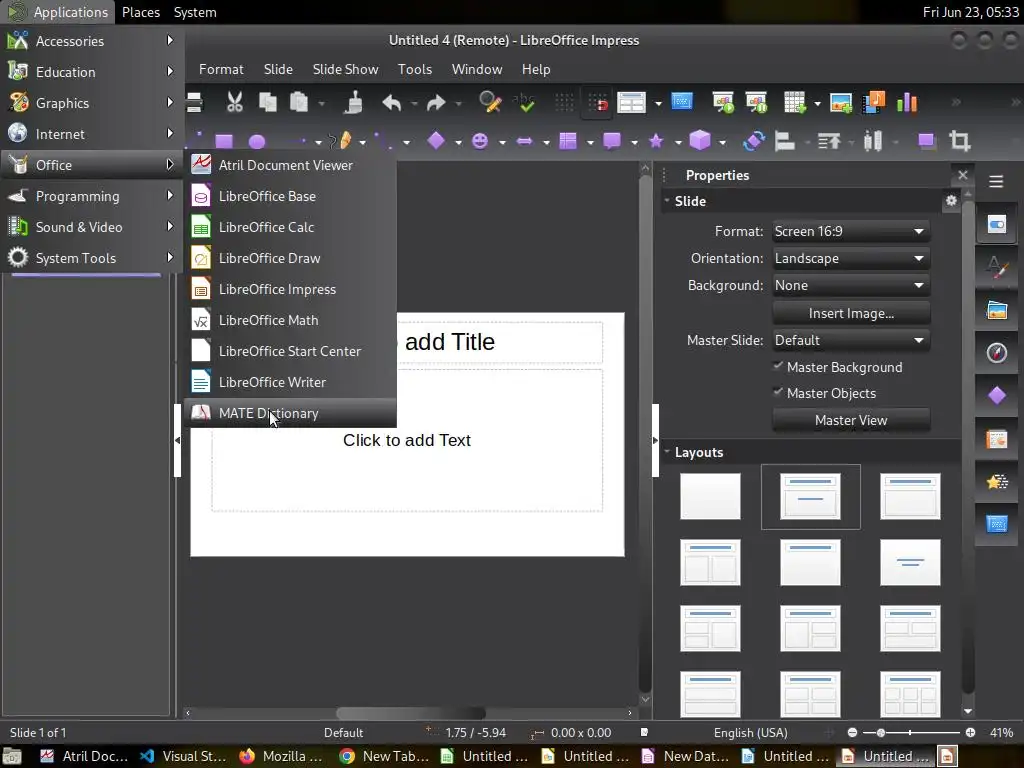The height and width of the screenshot is (768, 1024).
Task: Close the Properties sidebar deck
Action: pyautogui.click(x=963, y=175)
